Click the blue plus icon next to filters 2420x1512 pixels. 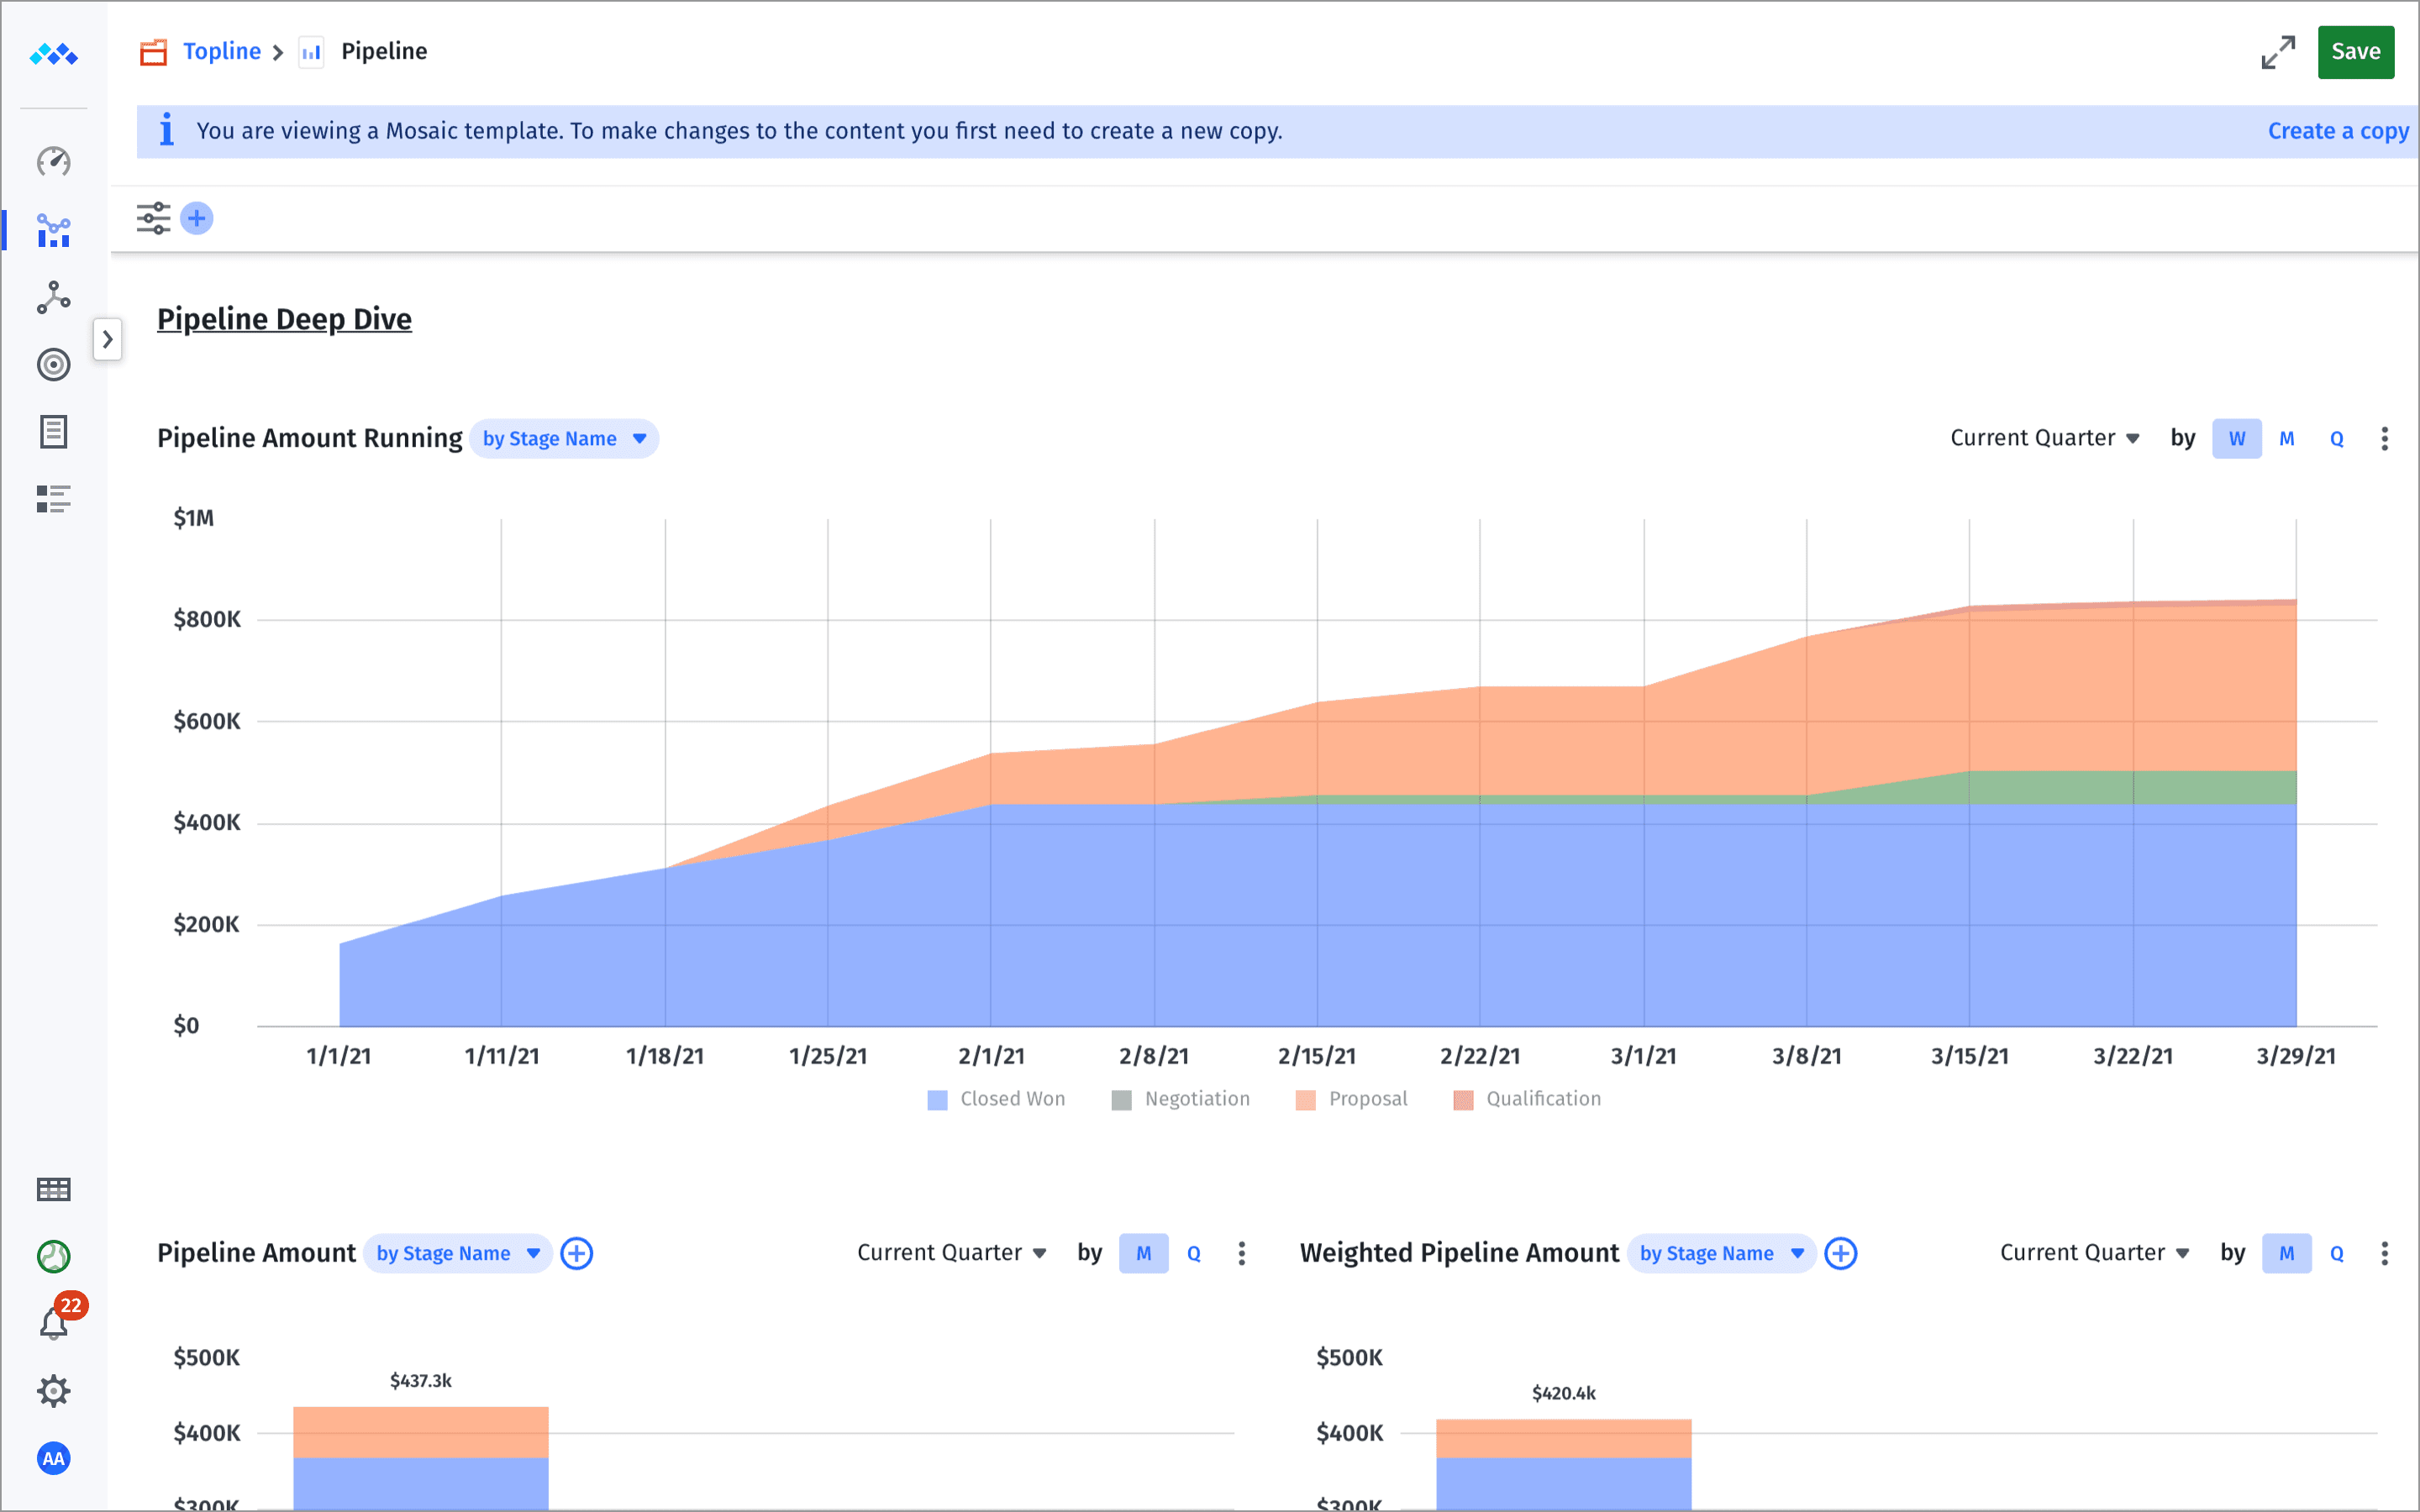point(197,217)
